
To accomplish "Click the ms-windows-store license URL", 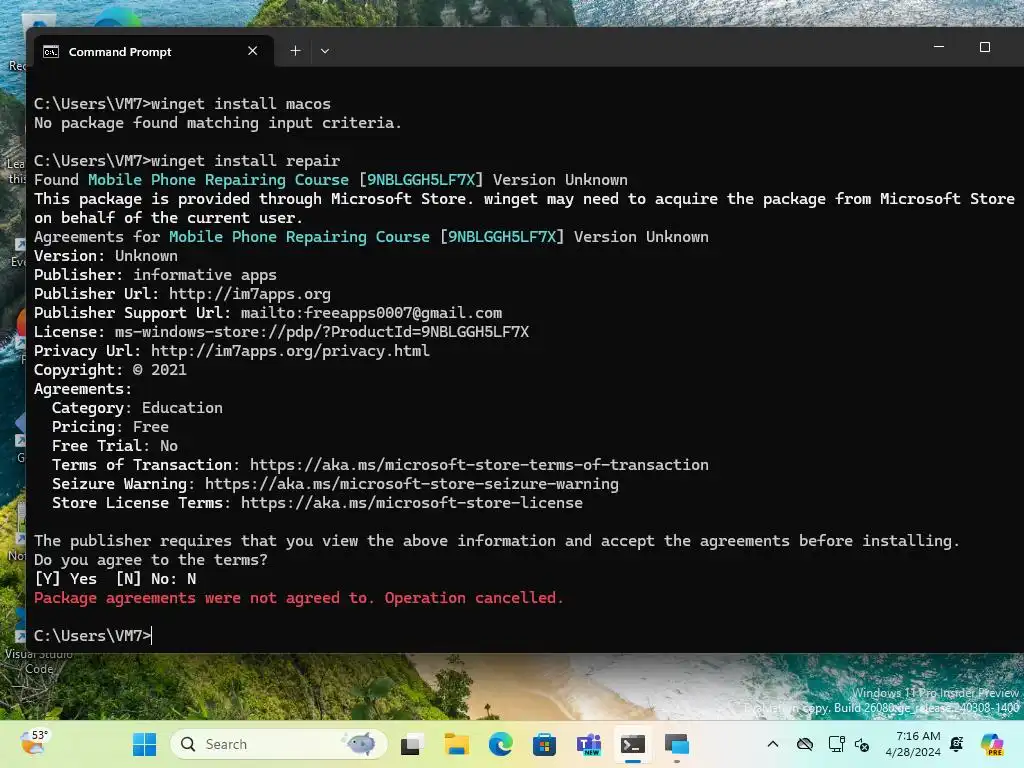I will pos(321,332).
